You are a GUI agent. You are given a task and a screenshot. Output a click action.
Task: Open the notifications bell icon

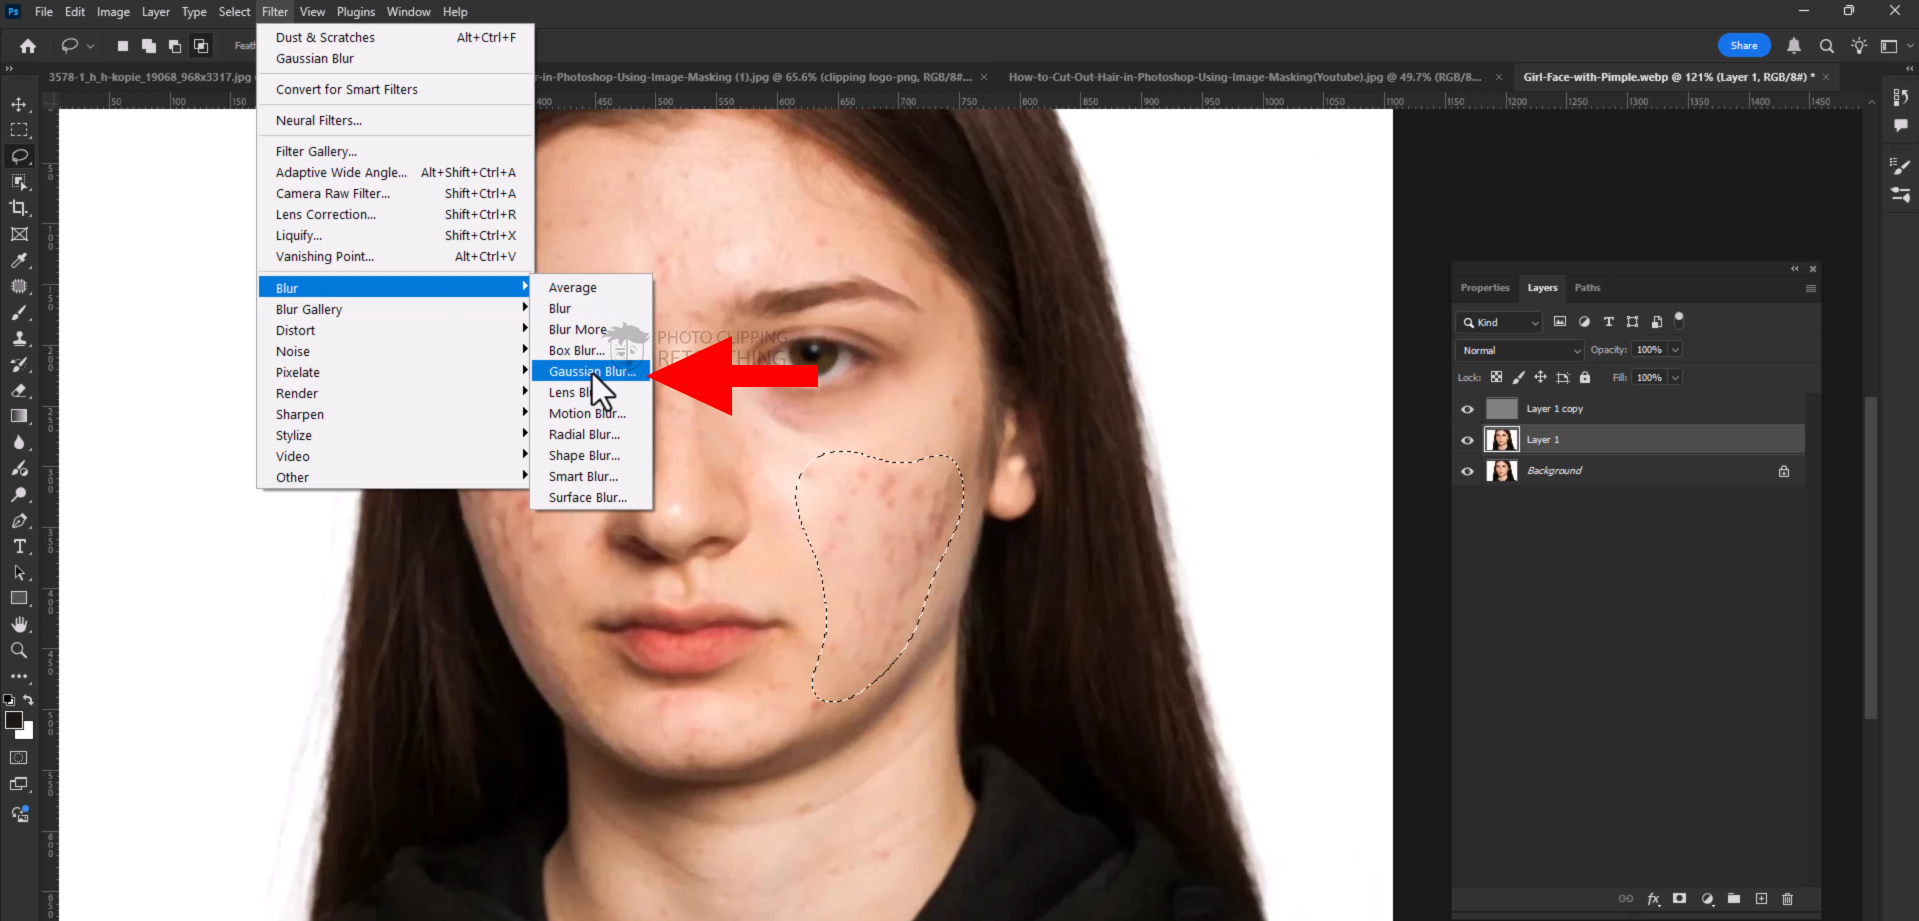click(x=1794, y=46)
